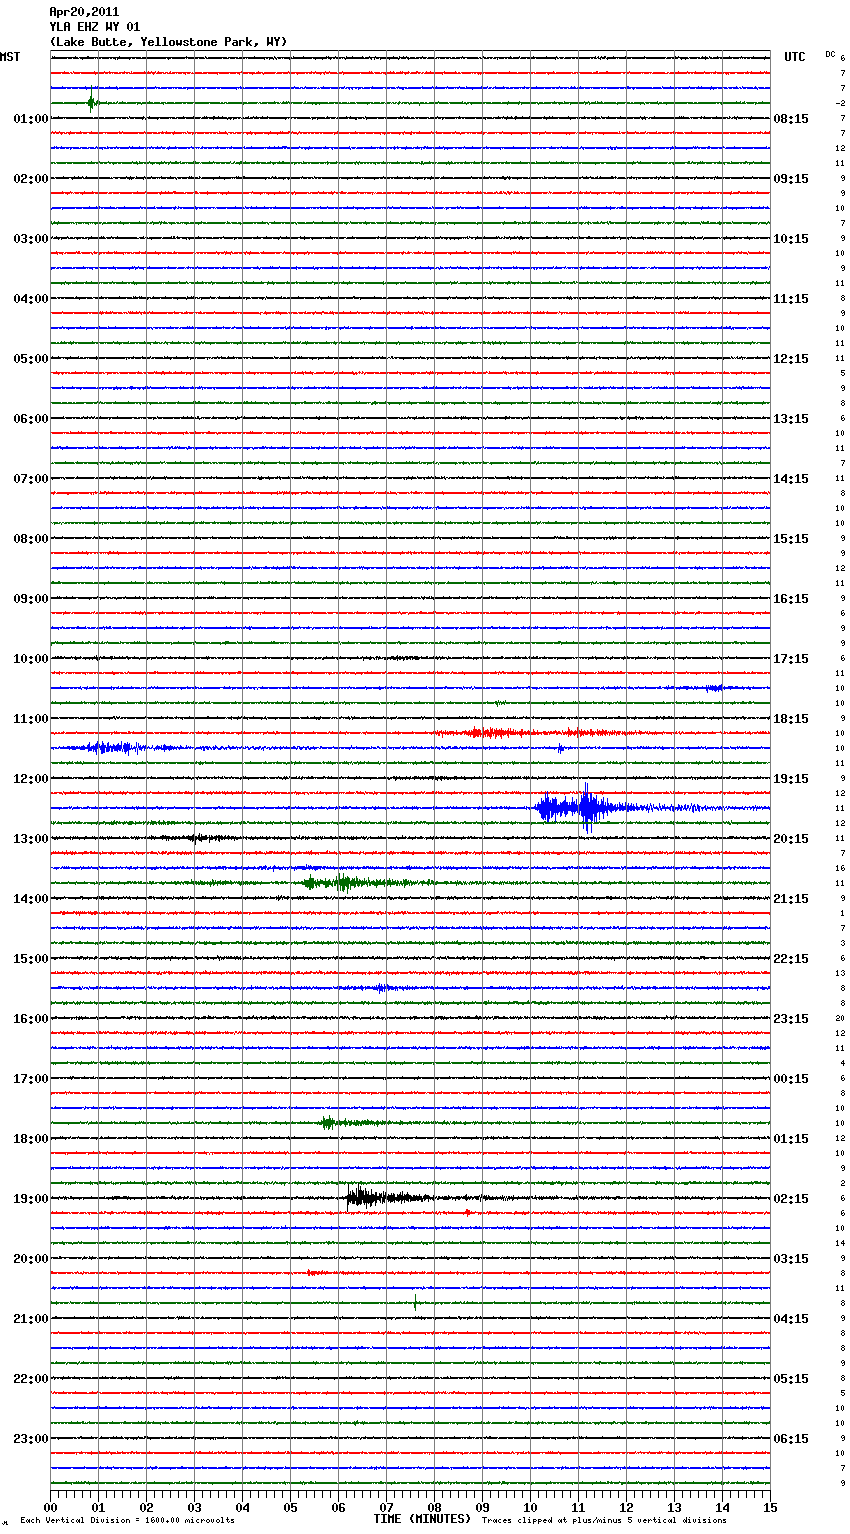Click the DC column header

(x=830, y=53)
